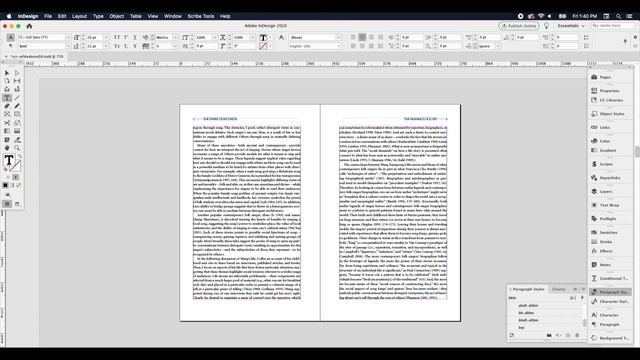Select the Line tool

(x=17, y=98)
